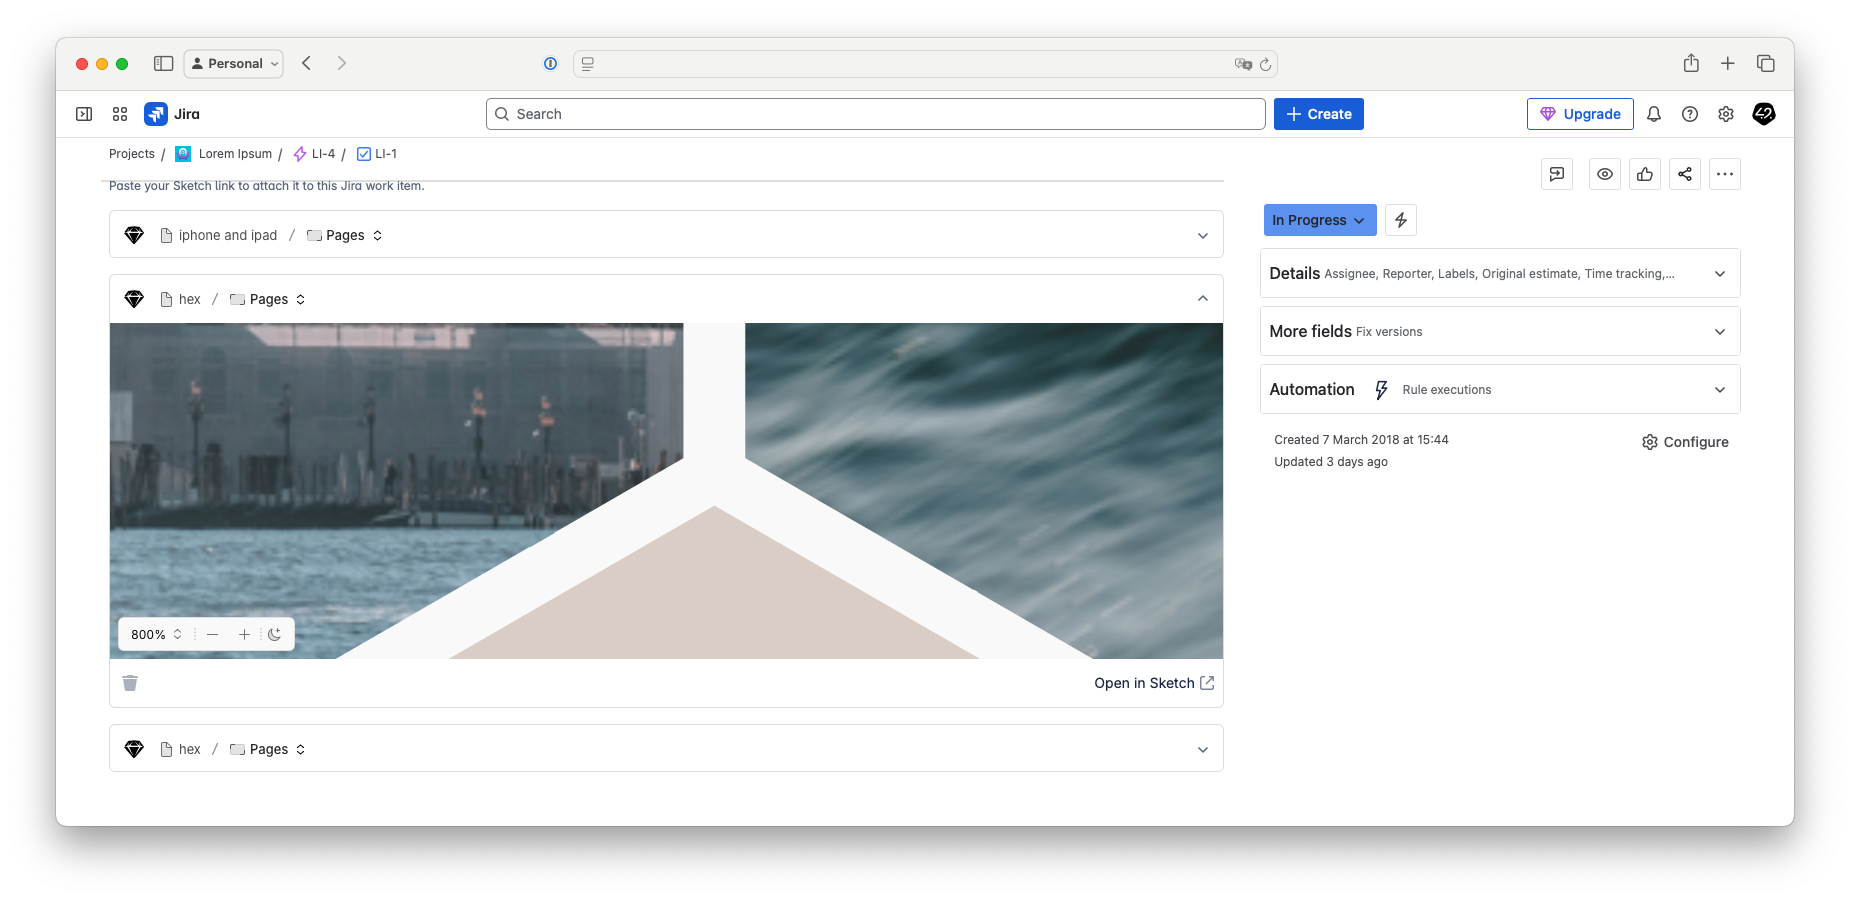Expand the More fields section
This screenshot has height=900, width=1850.
click(x=1500, y=331)
